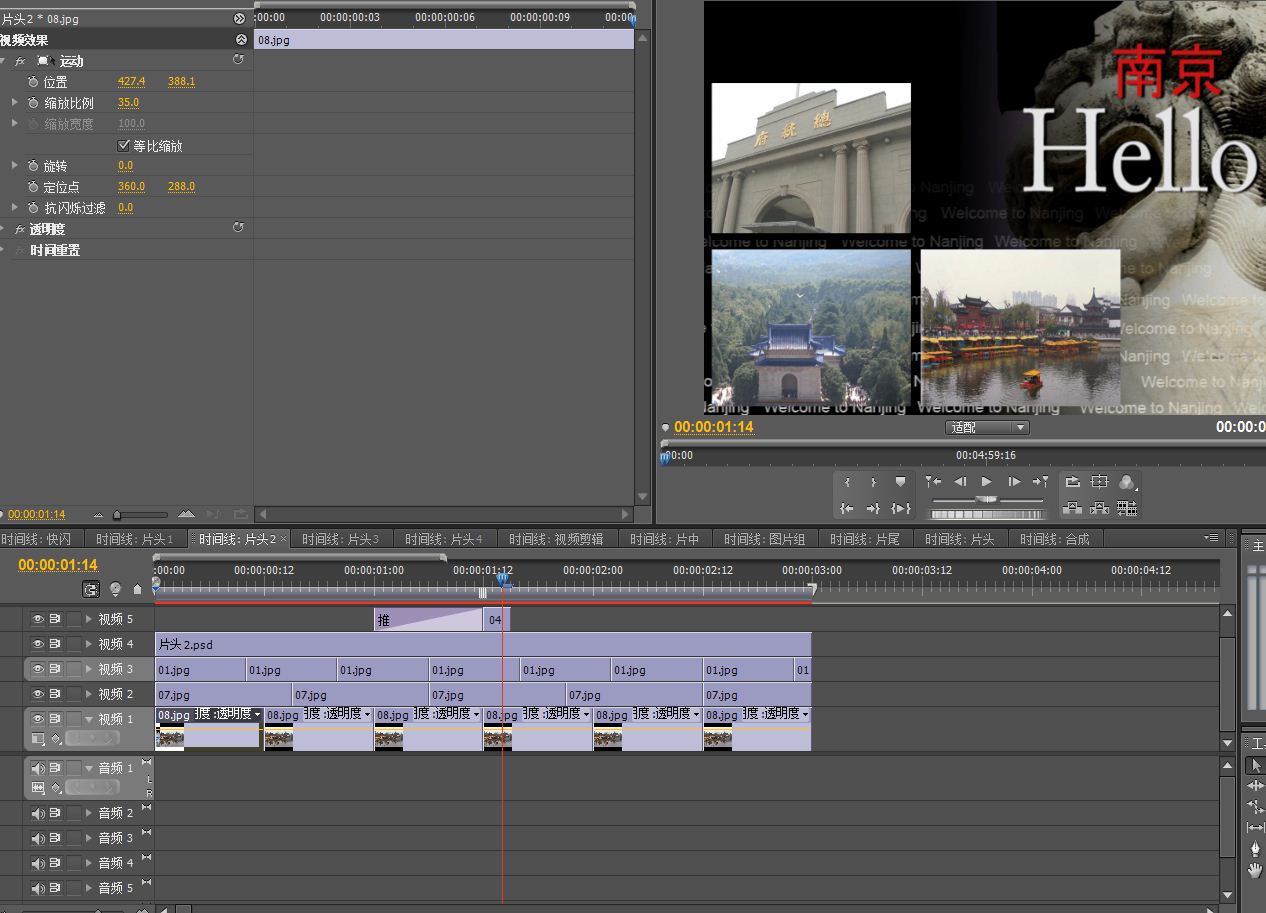Reset the 运动 motion effect
Image resolution: width=1266 pixels, height=913 pixels.
pyautogui.click(x=238, y=60)
